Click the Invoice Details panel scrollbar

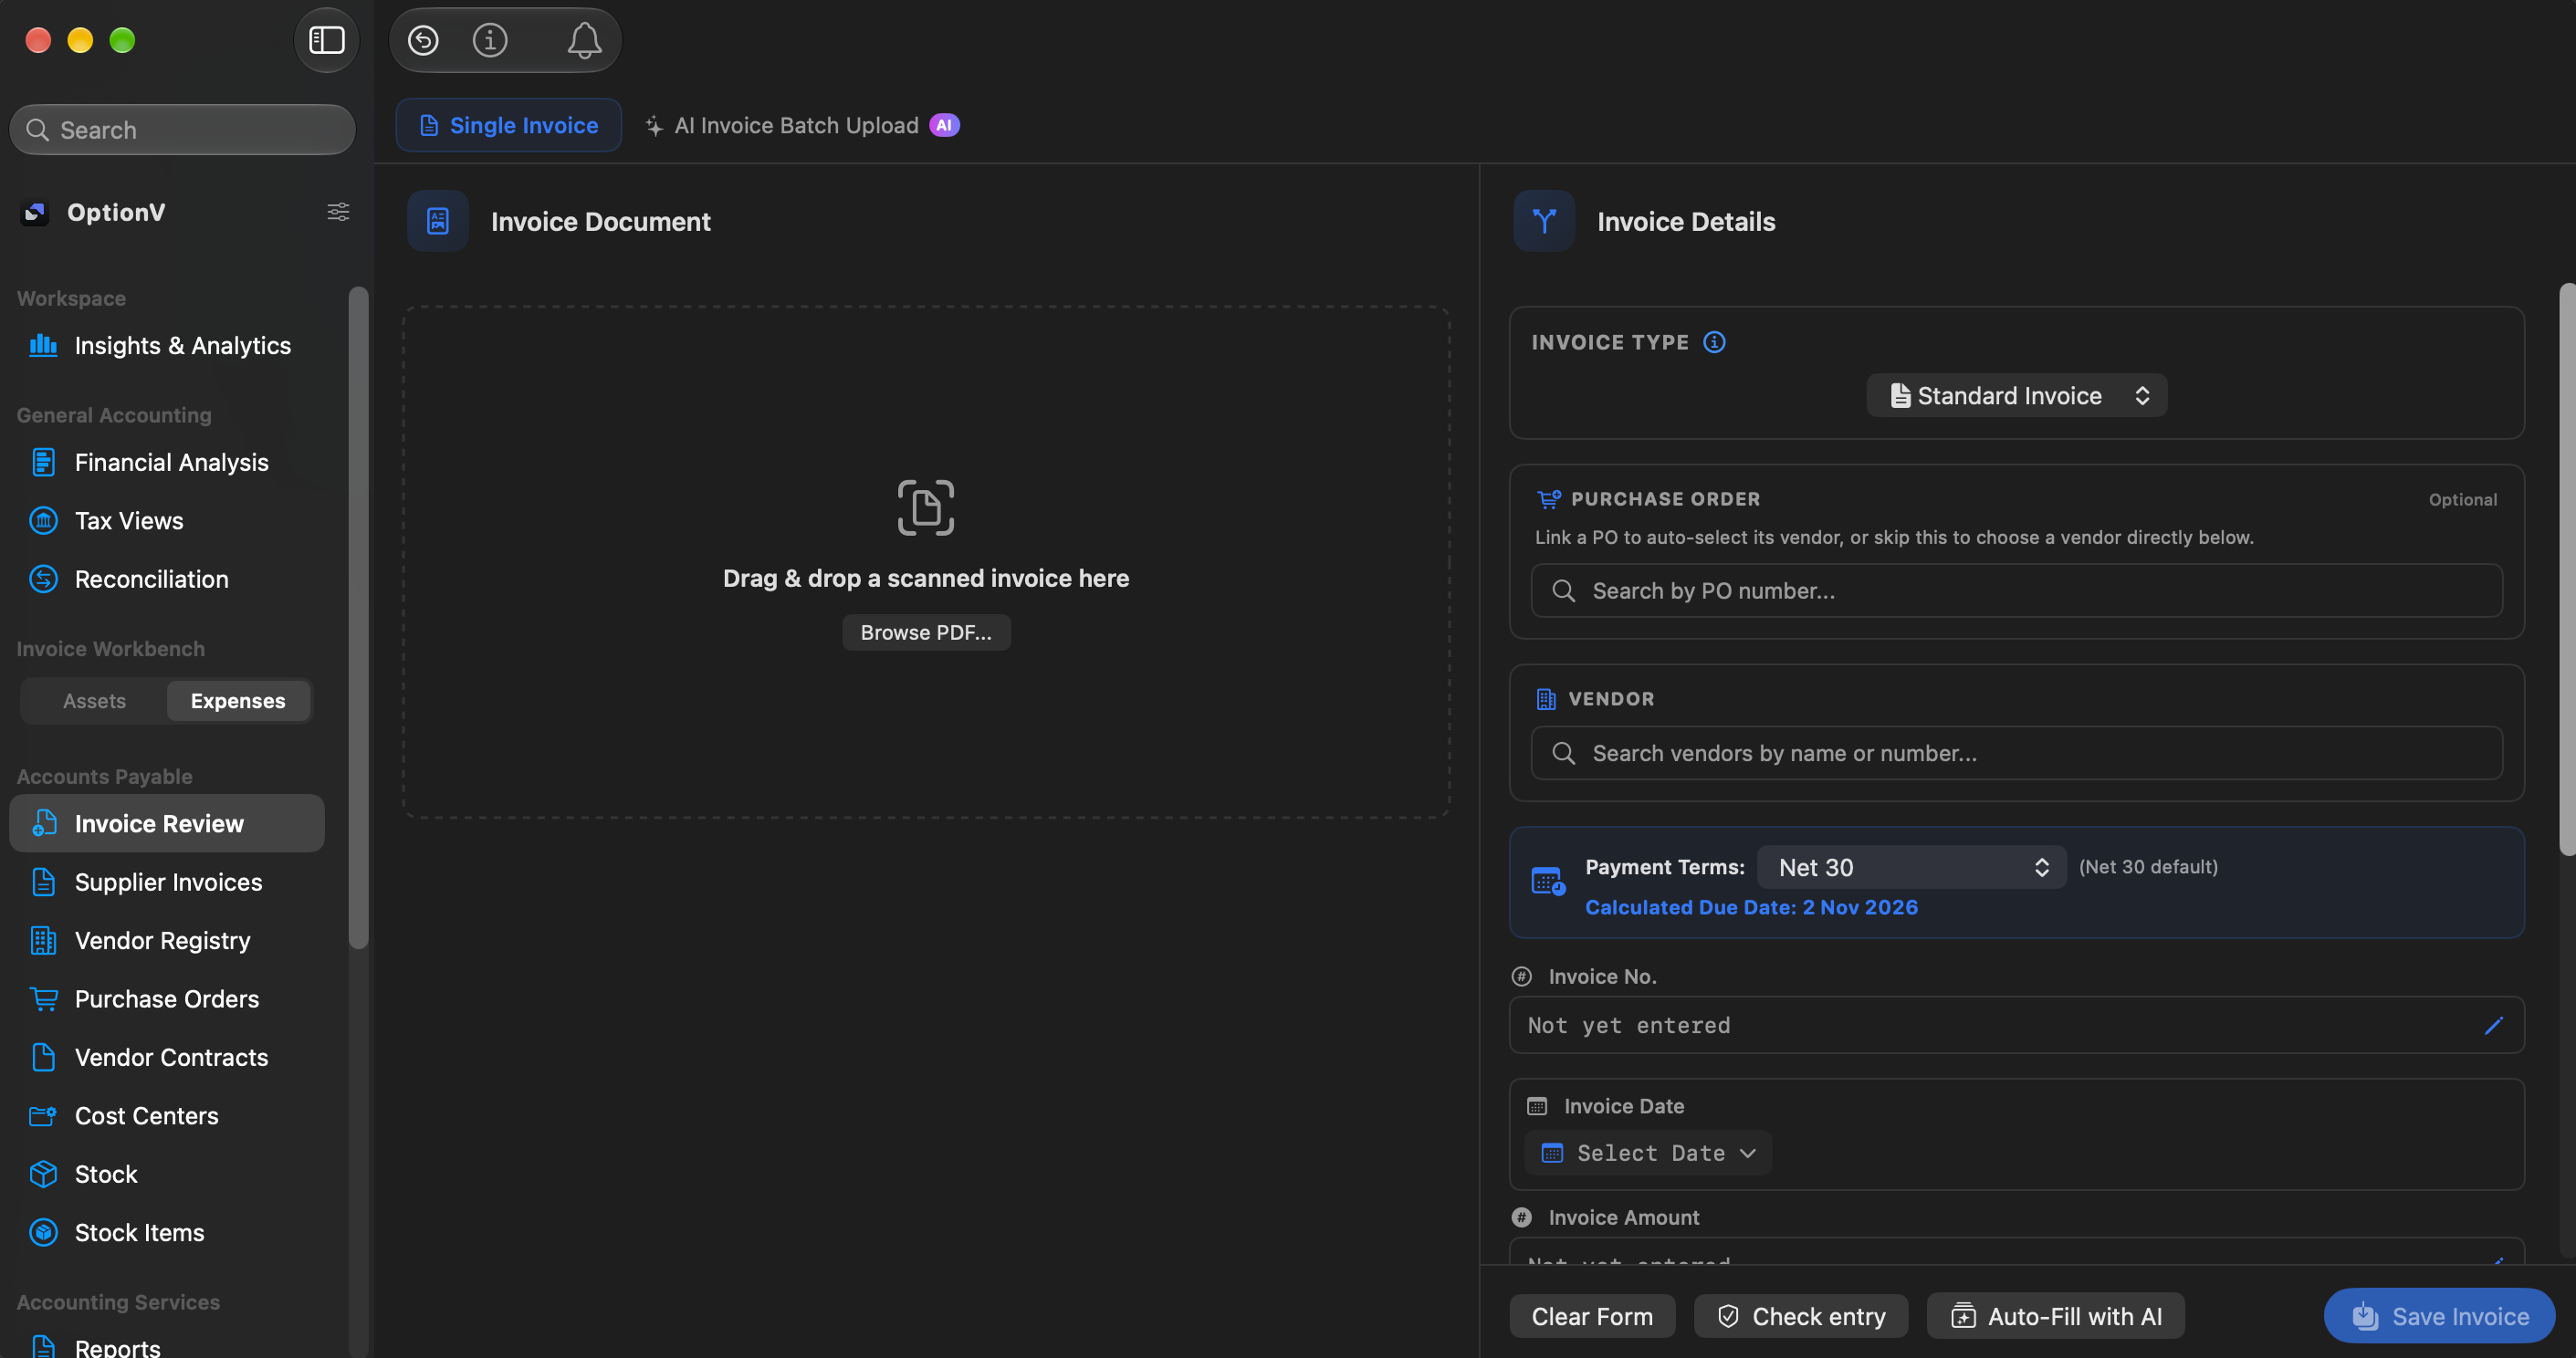(x=2567, y=570)
